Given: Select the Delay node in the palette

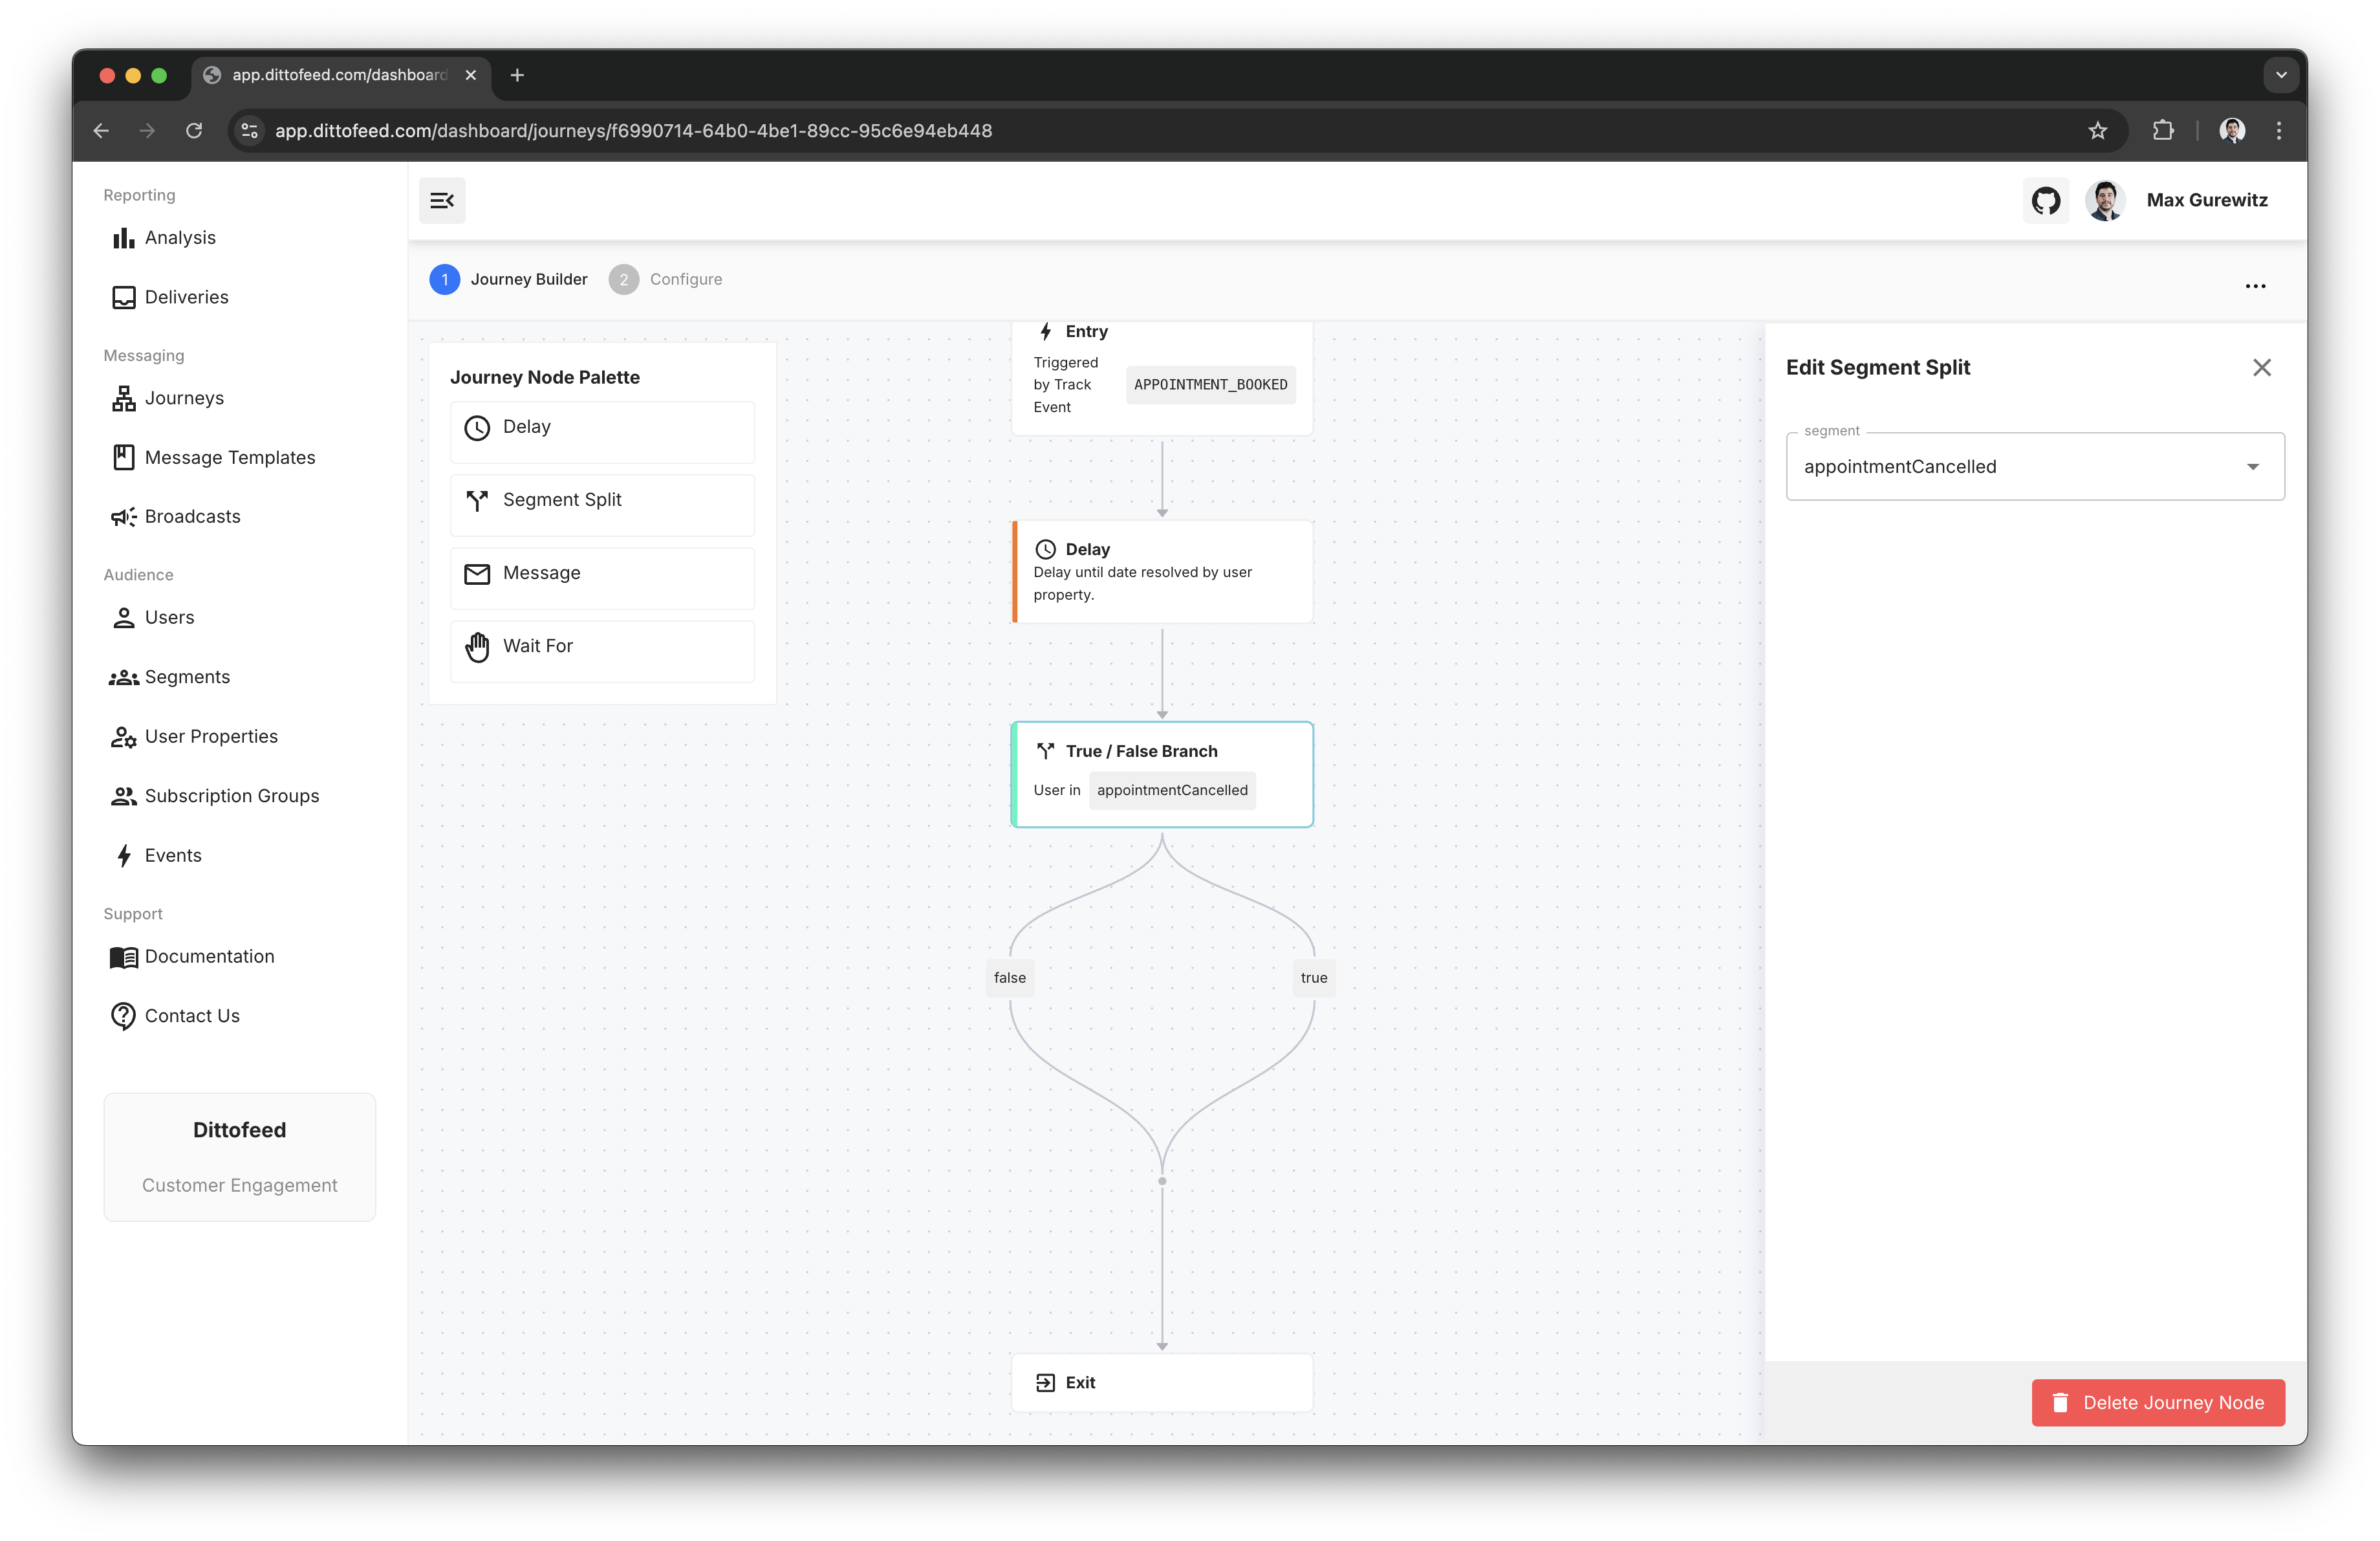Looking at the screenshot, I should [602, 428].
